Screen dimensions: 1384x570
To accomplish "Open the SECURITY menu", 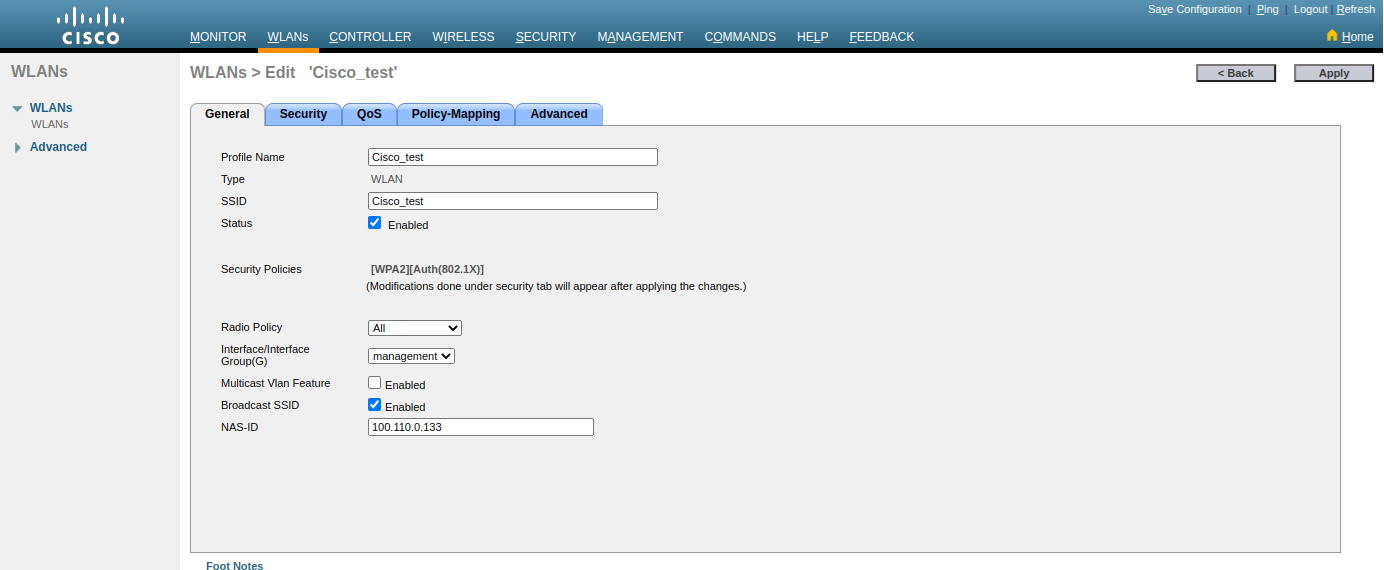I will click(546, 37).
